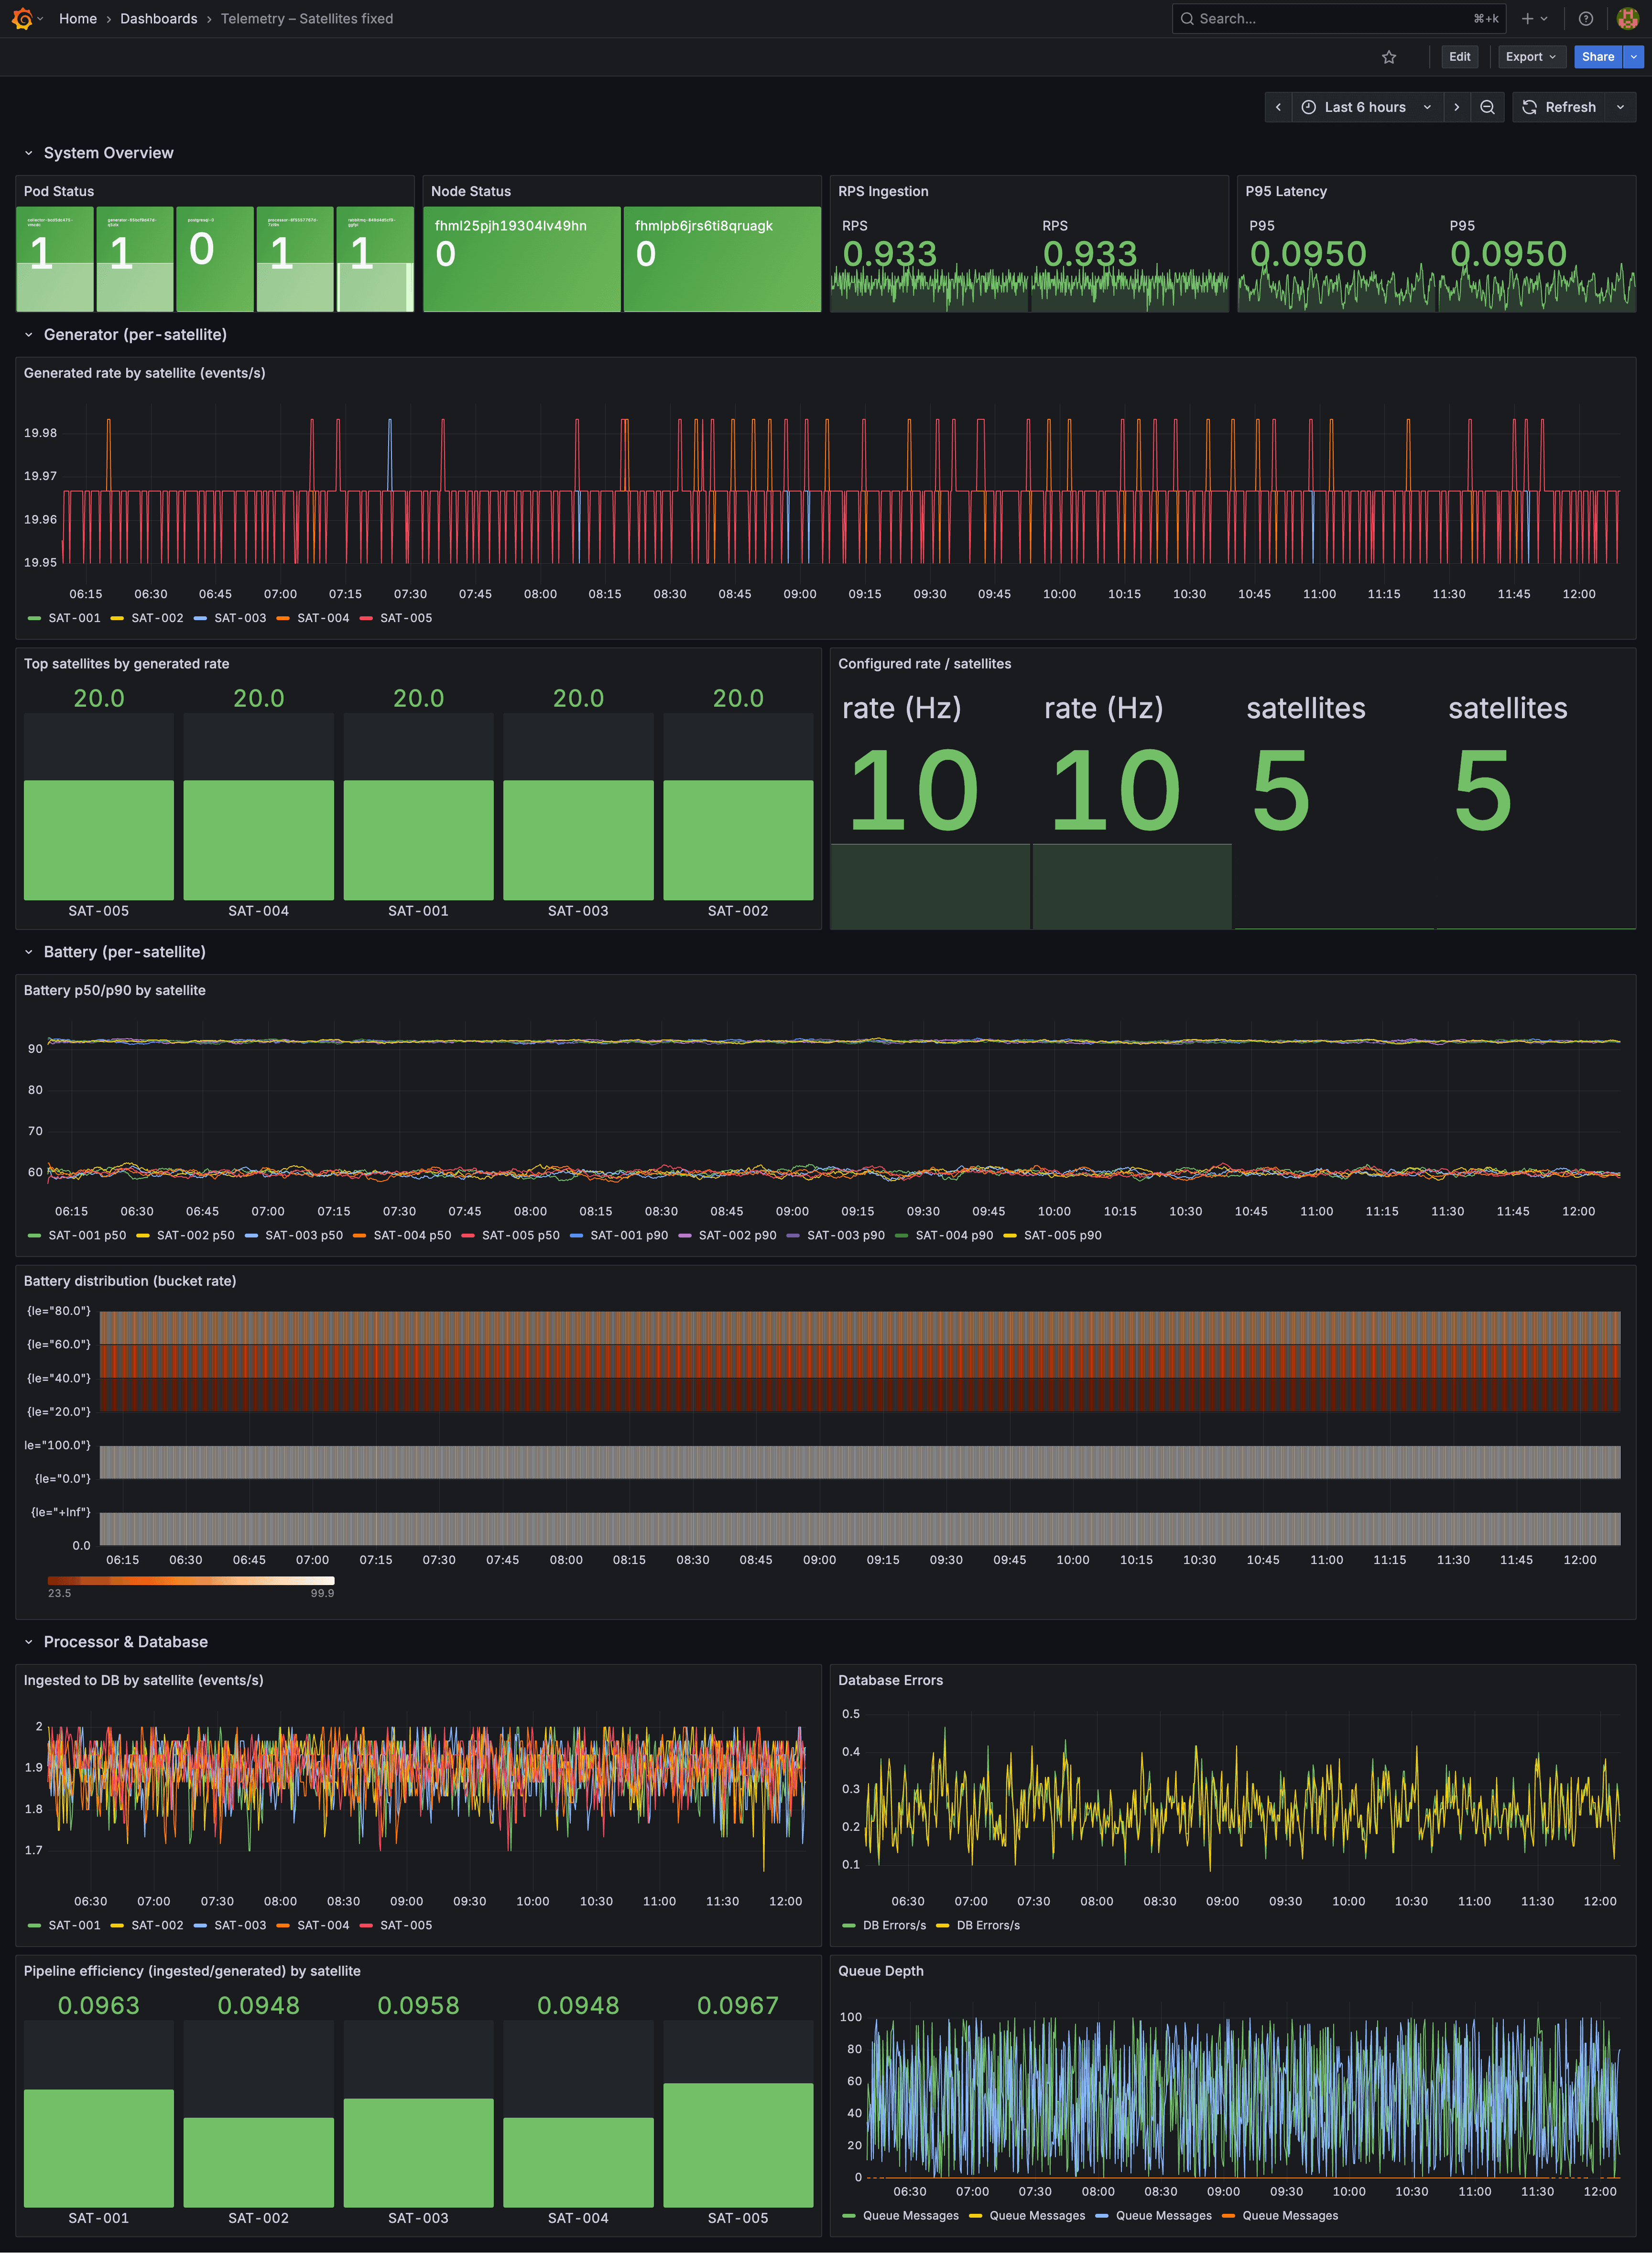Open the help question-mark menu
Image resolution: width=1652 pixels, height=2254 pixels.
[1586, 18]
